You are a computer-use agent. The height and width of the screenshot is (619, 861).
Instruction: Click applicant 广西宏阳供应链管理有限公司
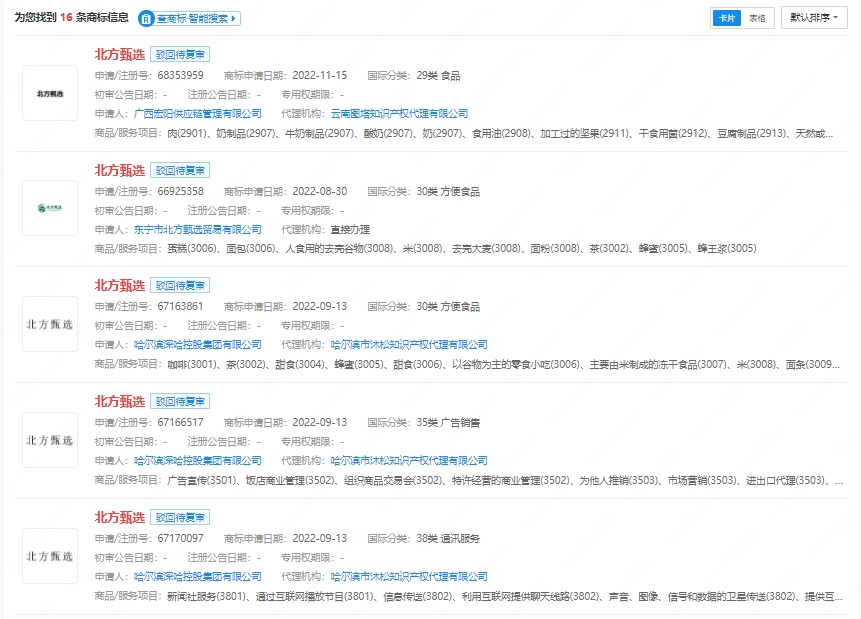[x=197, y=114]
